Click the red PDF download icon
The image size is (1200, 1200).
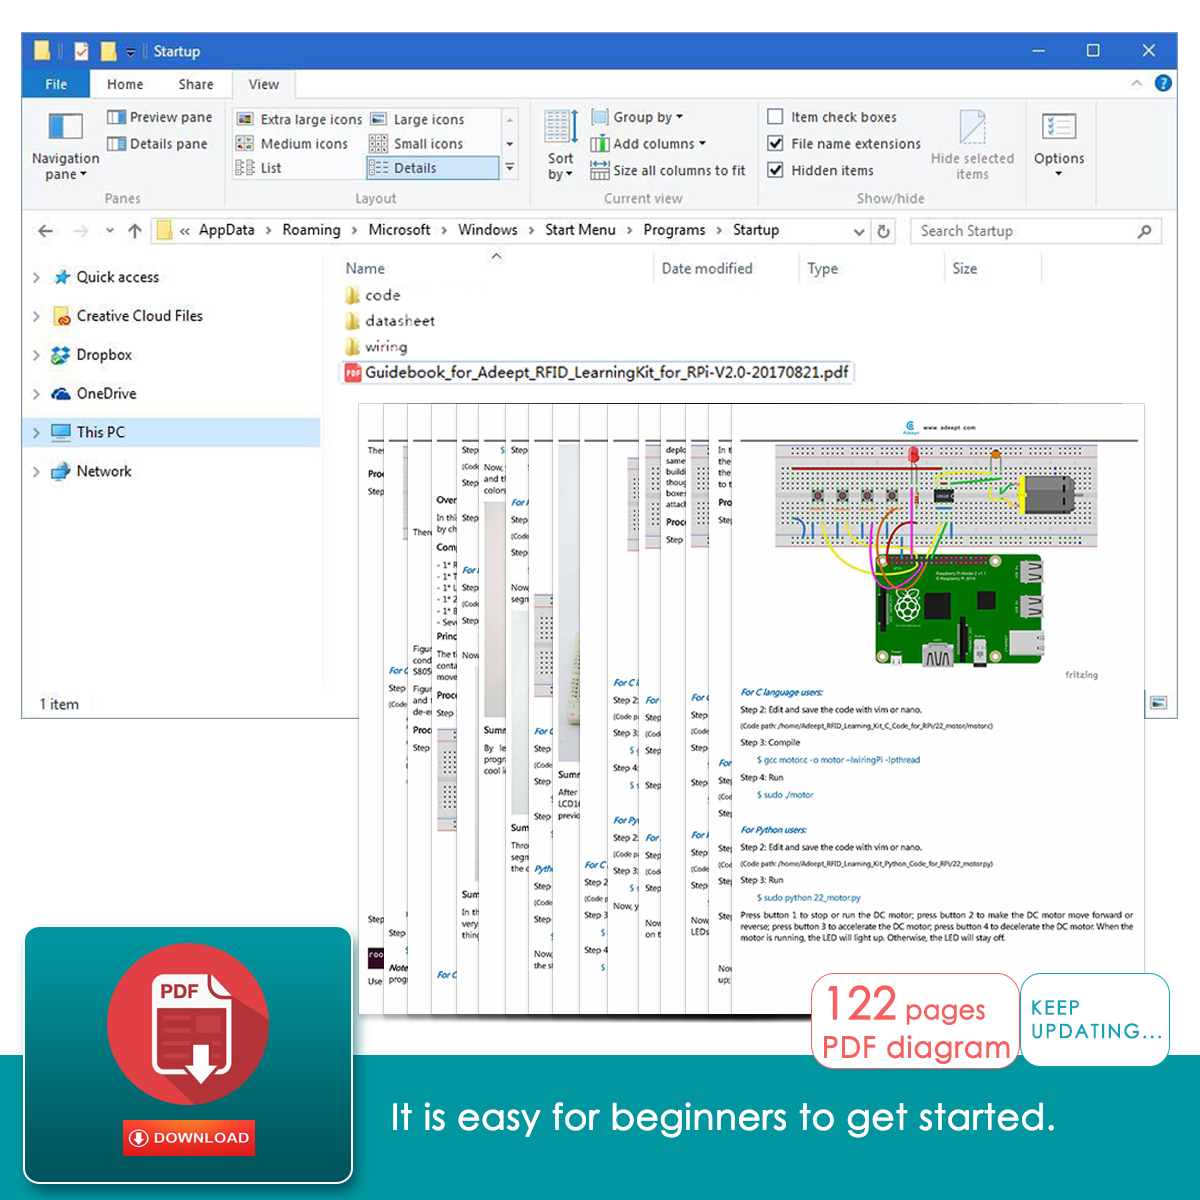coord(188,1024)
